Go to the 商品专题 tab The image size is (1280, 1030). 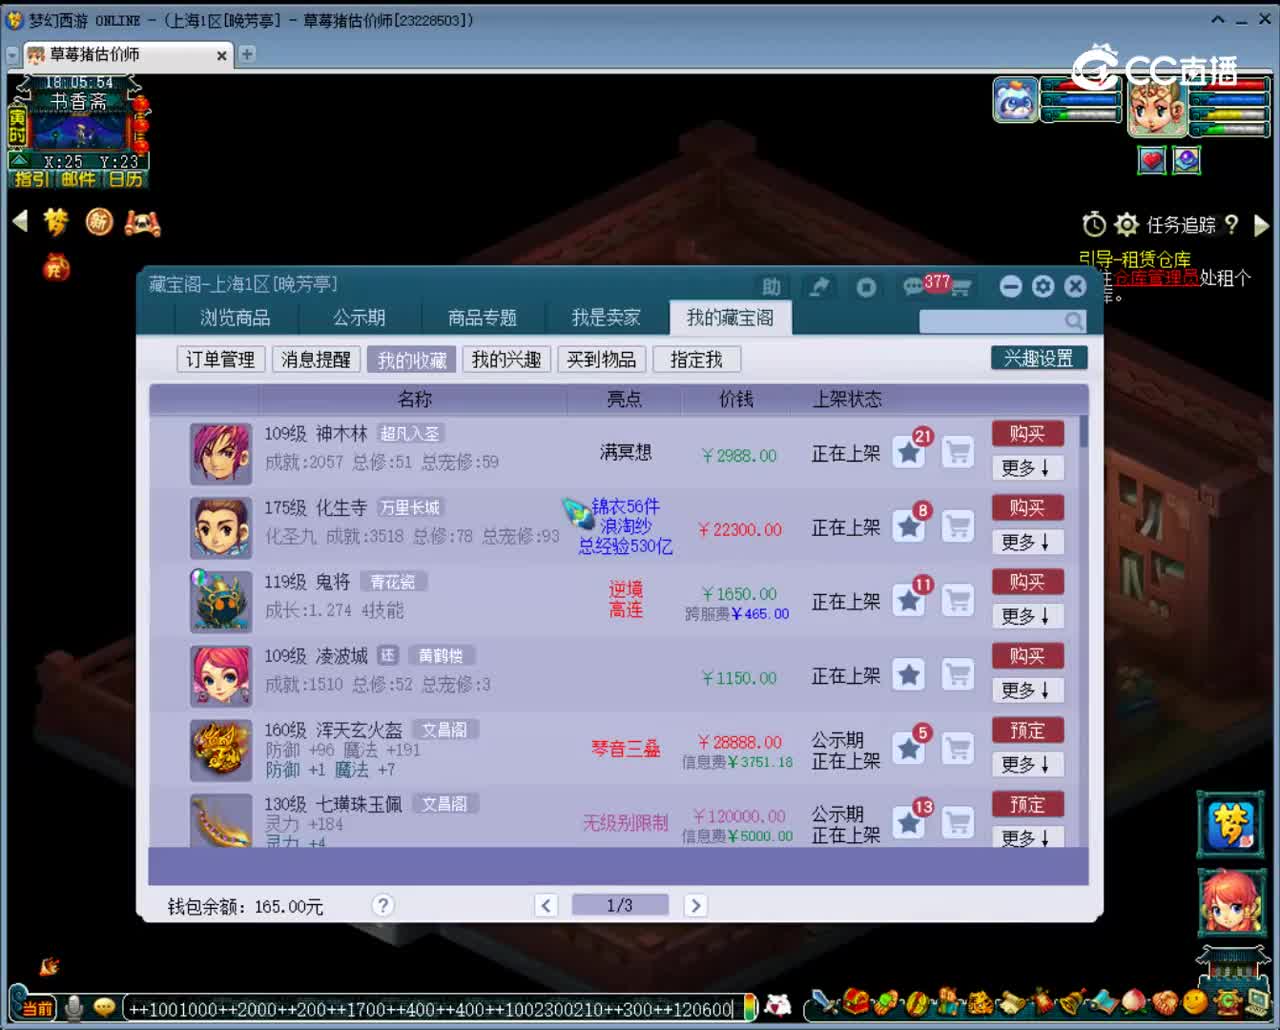point(482,318)
